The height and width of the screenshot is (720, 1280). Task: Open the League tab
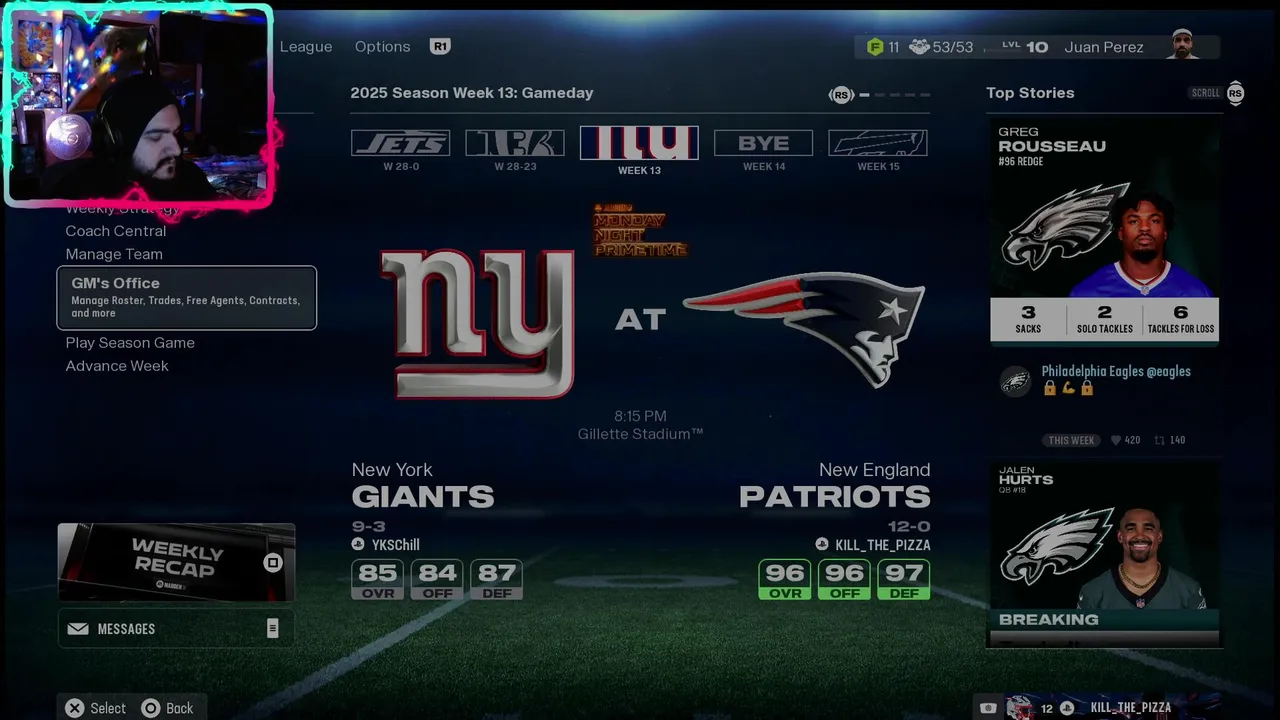306,47
